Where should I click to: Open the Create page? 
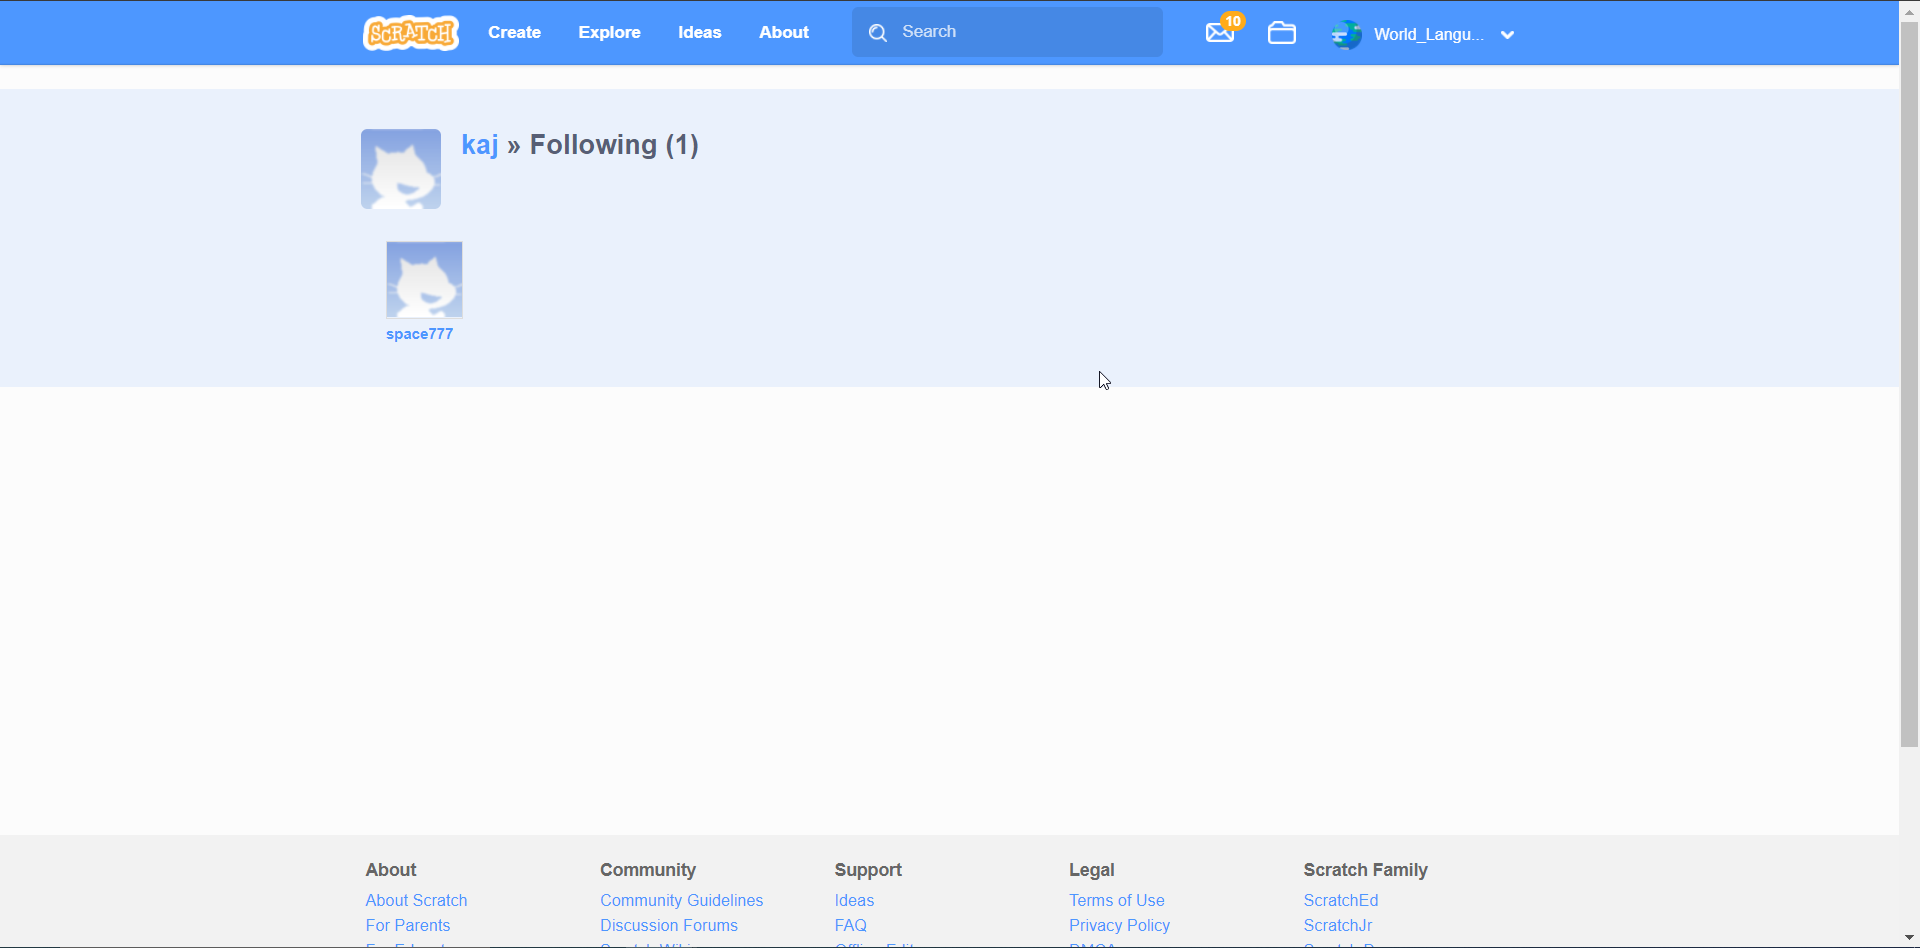point(514,32)
